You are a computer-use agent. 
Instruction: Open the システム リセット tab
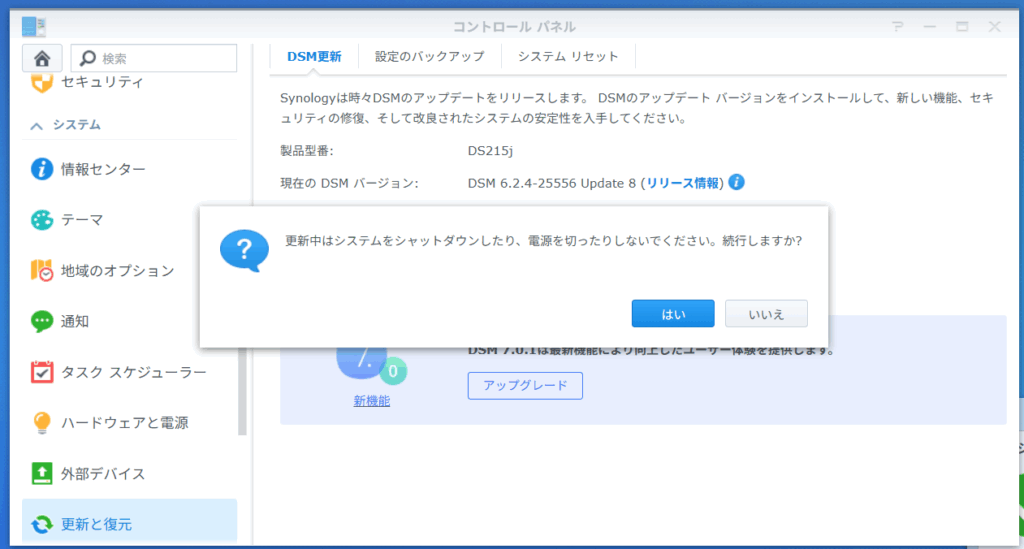(568, 57)
